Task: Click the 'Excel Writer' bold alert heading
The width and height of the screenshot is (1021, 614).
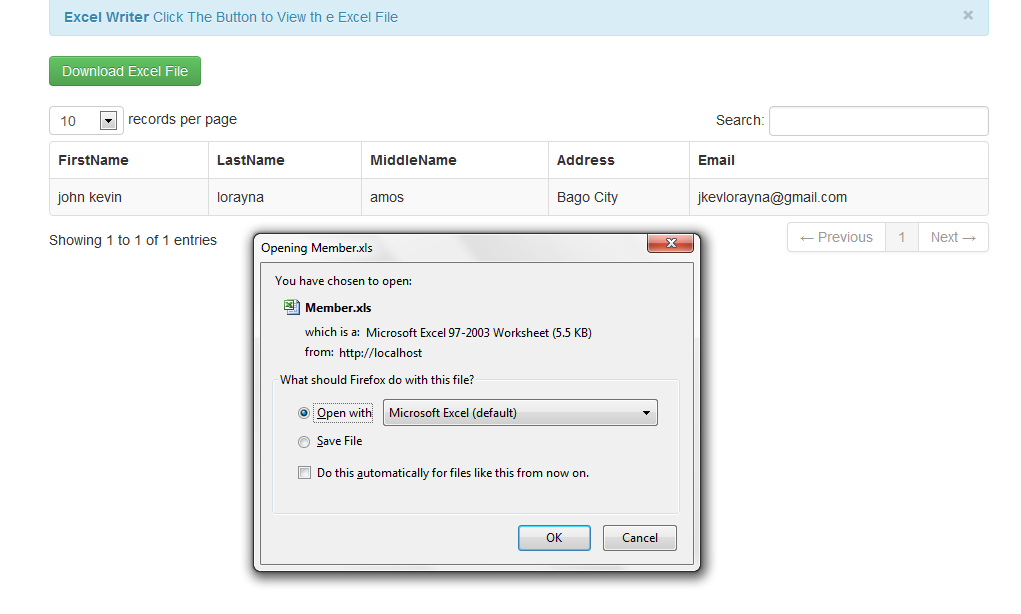Action: [x=106, y=18]
